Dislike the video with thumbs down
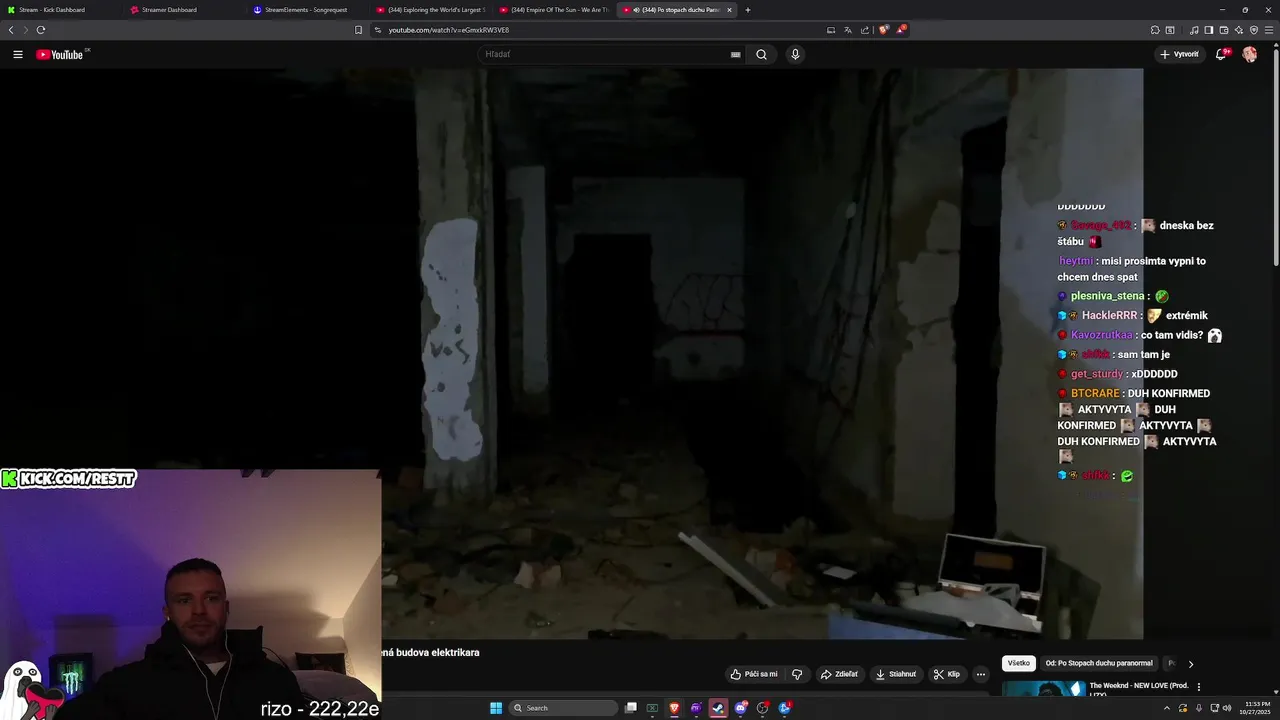The height and width of the screenshot is (720, 1280). (797, 674)
